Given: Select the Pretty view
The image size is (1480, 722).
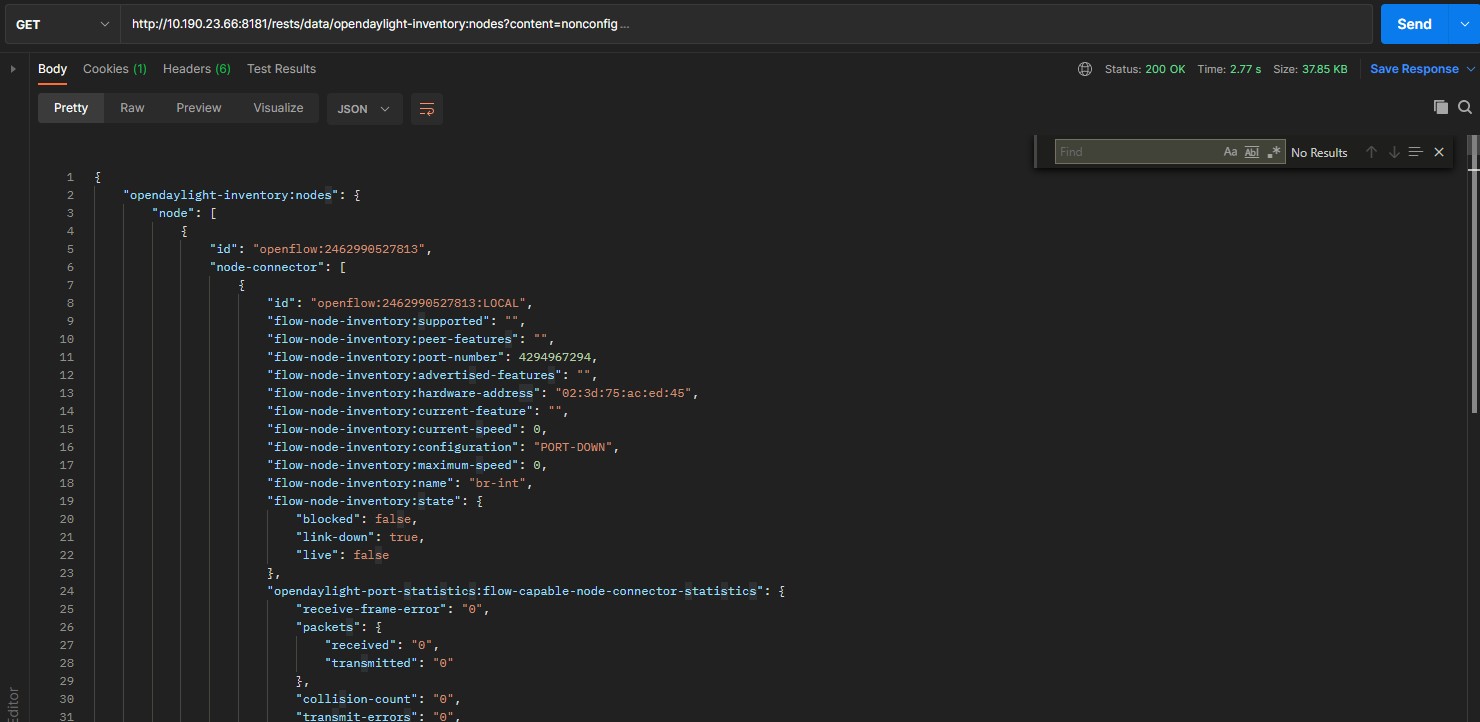Looking at the screenshot, I should click(x=71, y=108).
